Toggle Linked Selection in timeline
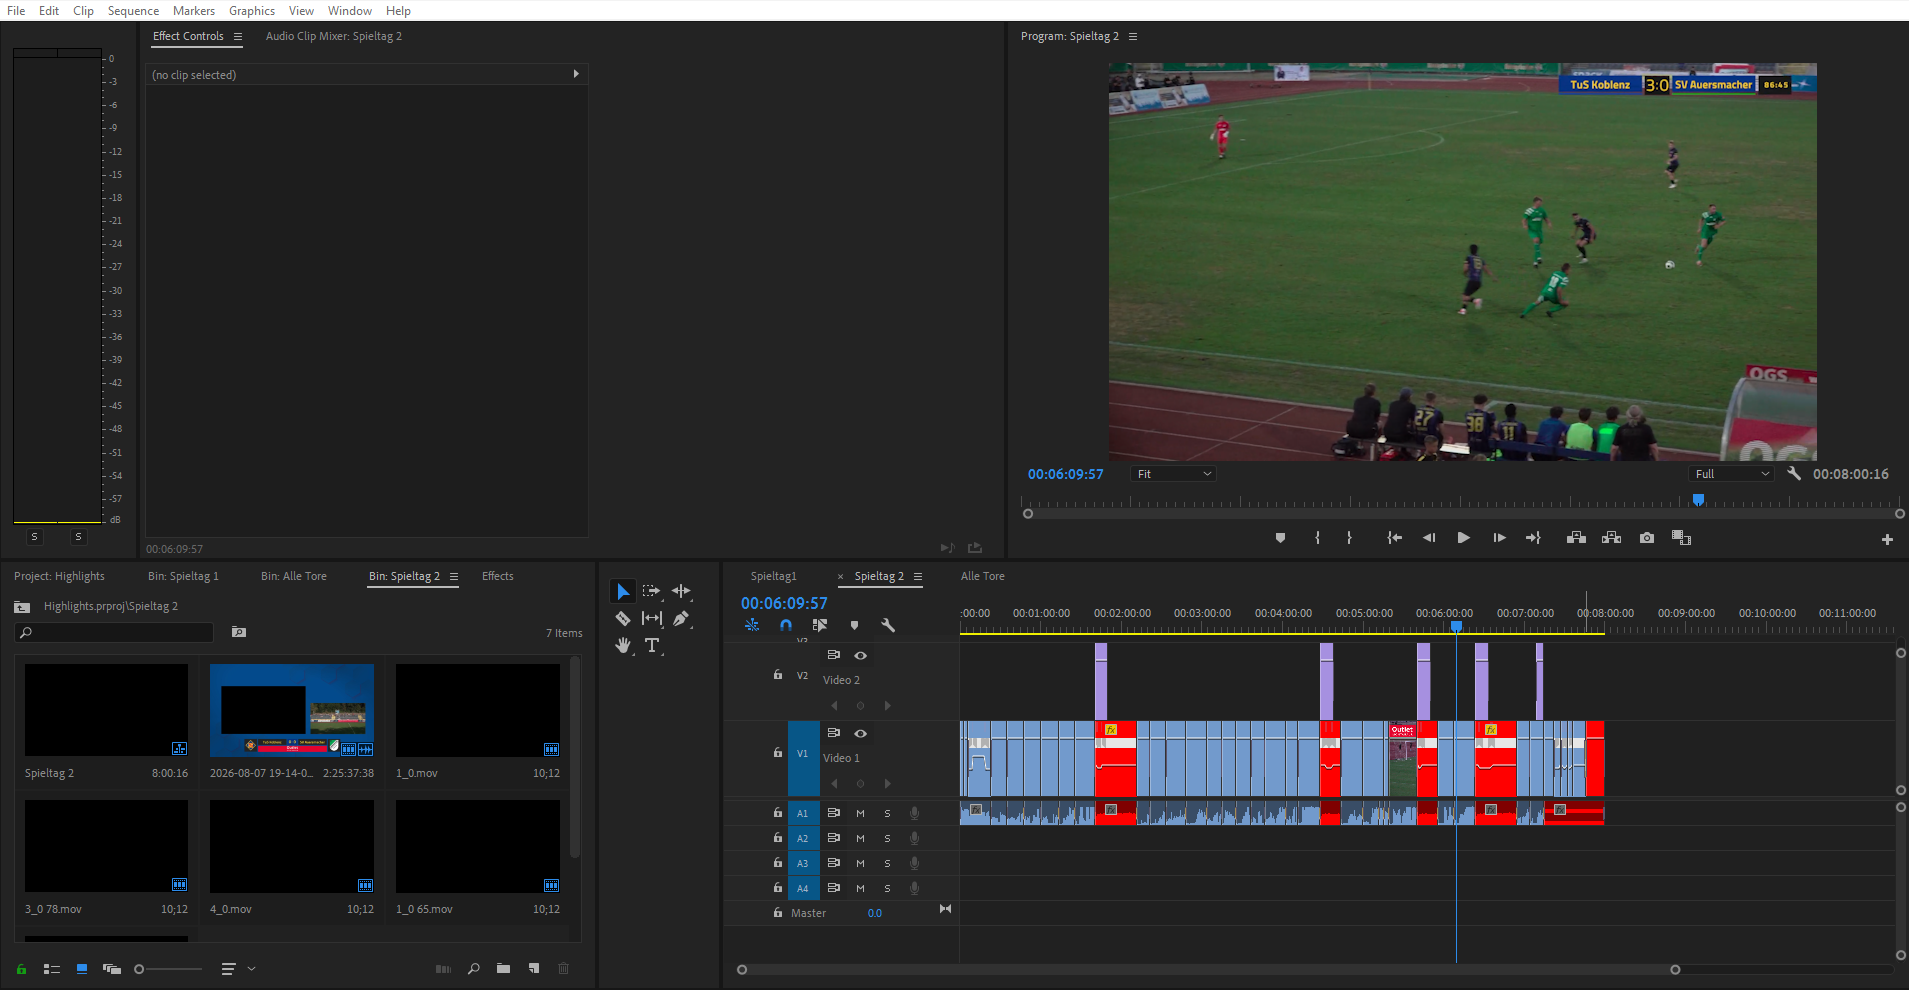This screenshot has height=990, width=1909. (819, 625)
